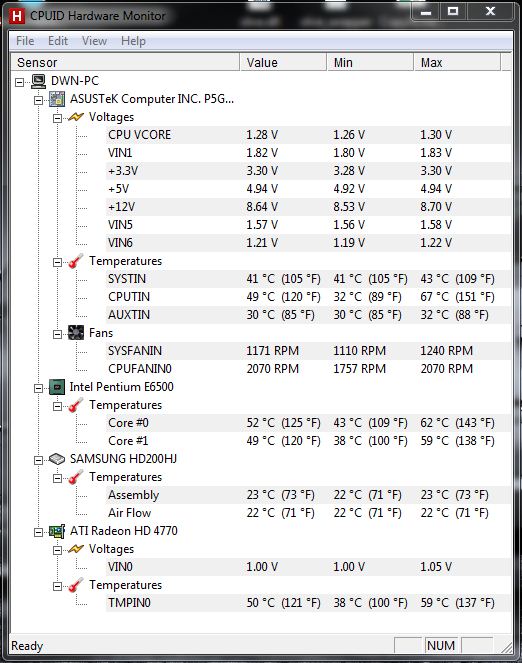Click the Intel Pentium E6500 CPU icon
Screen dimensions: 522x663
(x=57, y=387)
